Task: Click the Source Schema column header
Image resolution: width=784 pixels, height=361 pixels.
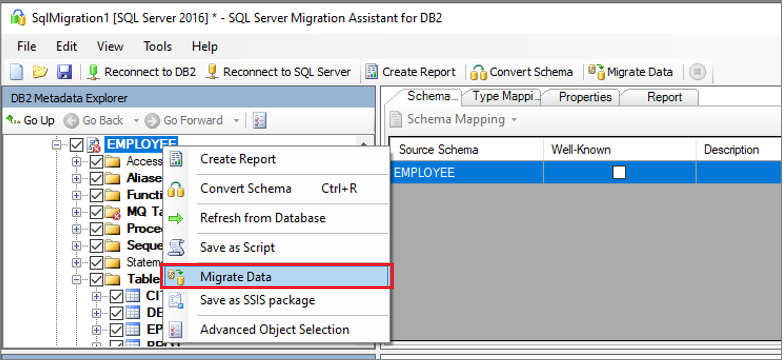Action: pyautogui.click(x=466, y=150)
